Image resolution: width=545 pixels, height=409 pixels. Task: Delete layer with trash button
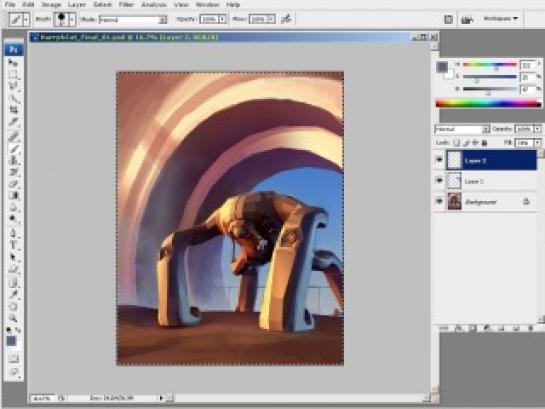pyautogui.click(x=531, y=328)
